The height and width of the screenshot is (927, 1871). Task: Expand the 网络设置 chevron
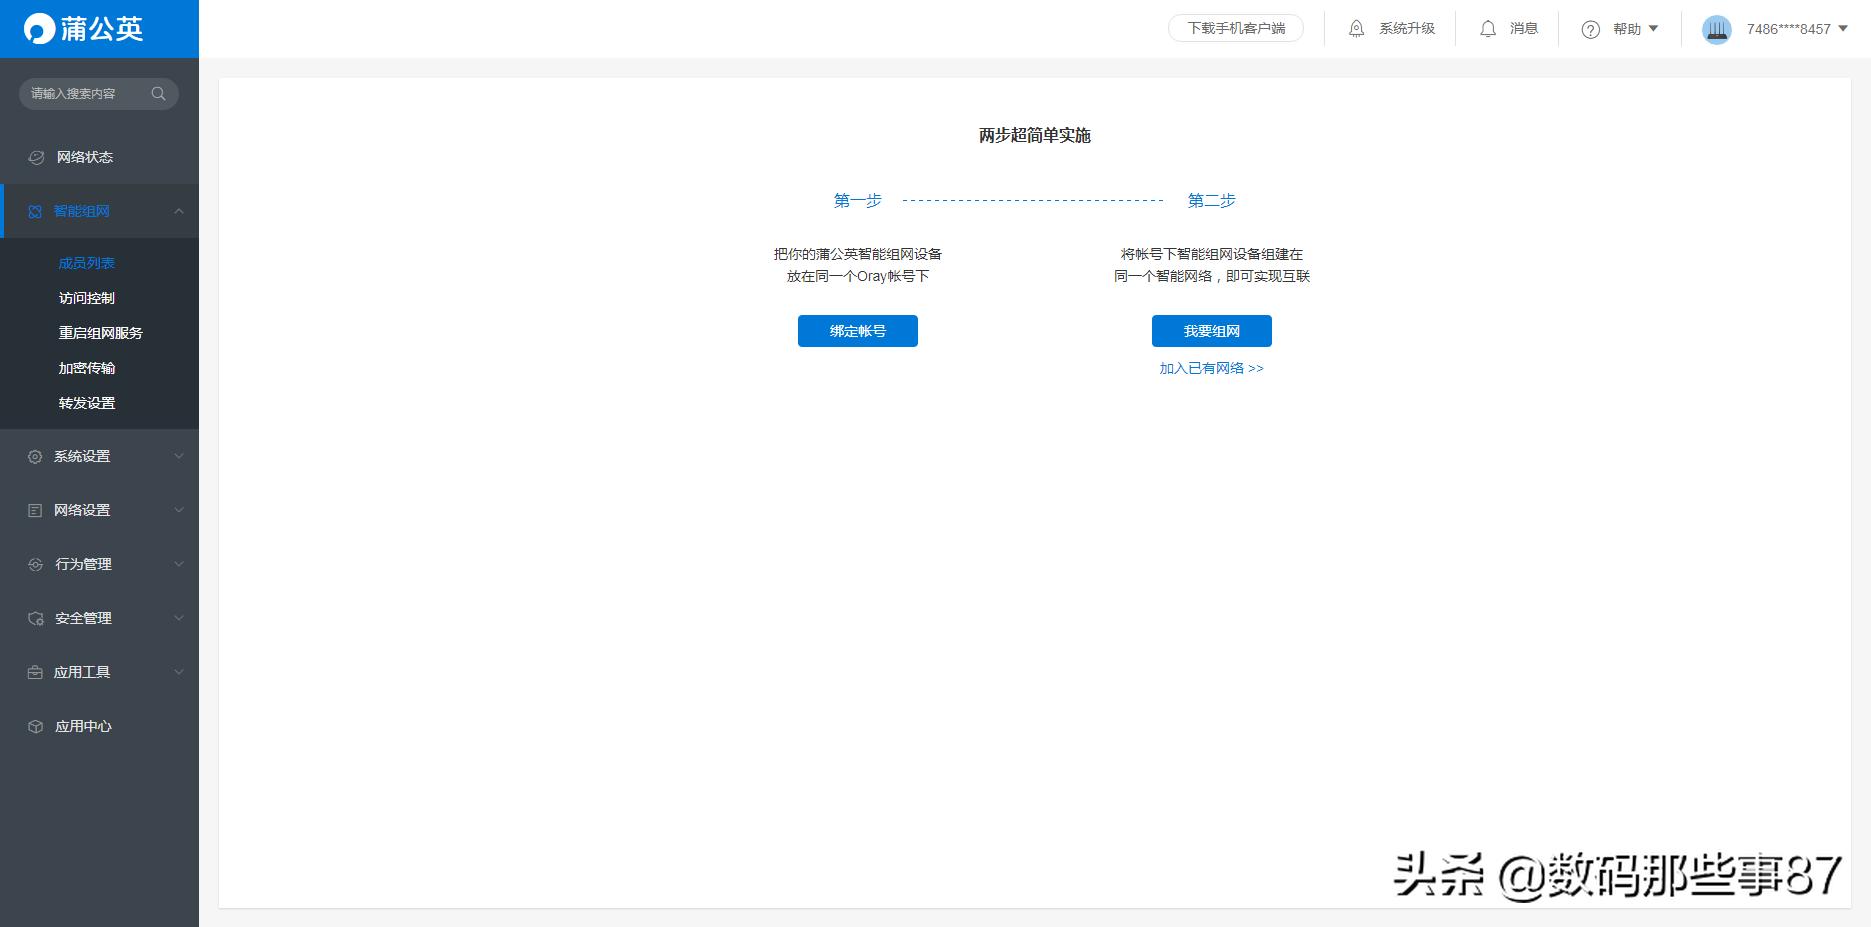pos(179,510)
